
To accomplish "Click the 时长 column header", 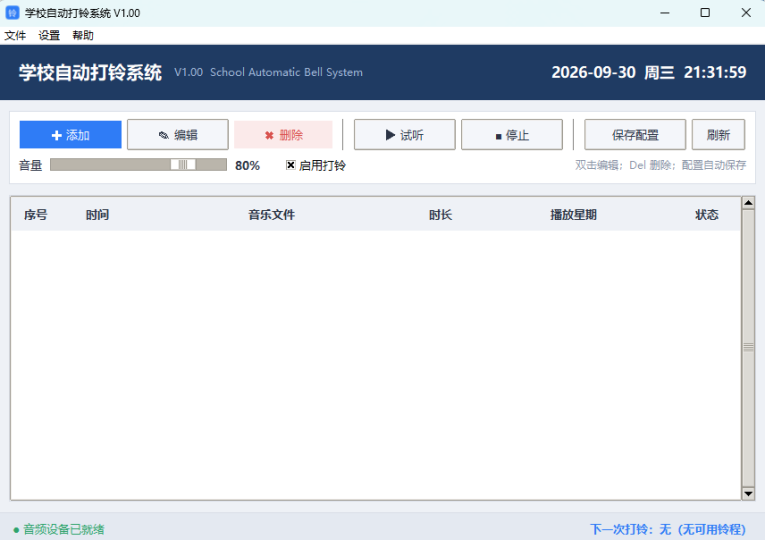I will 441,215.
